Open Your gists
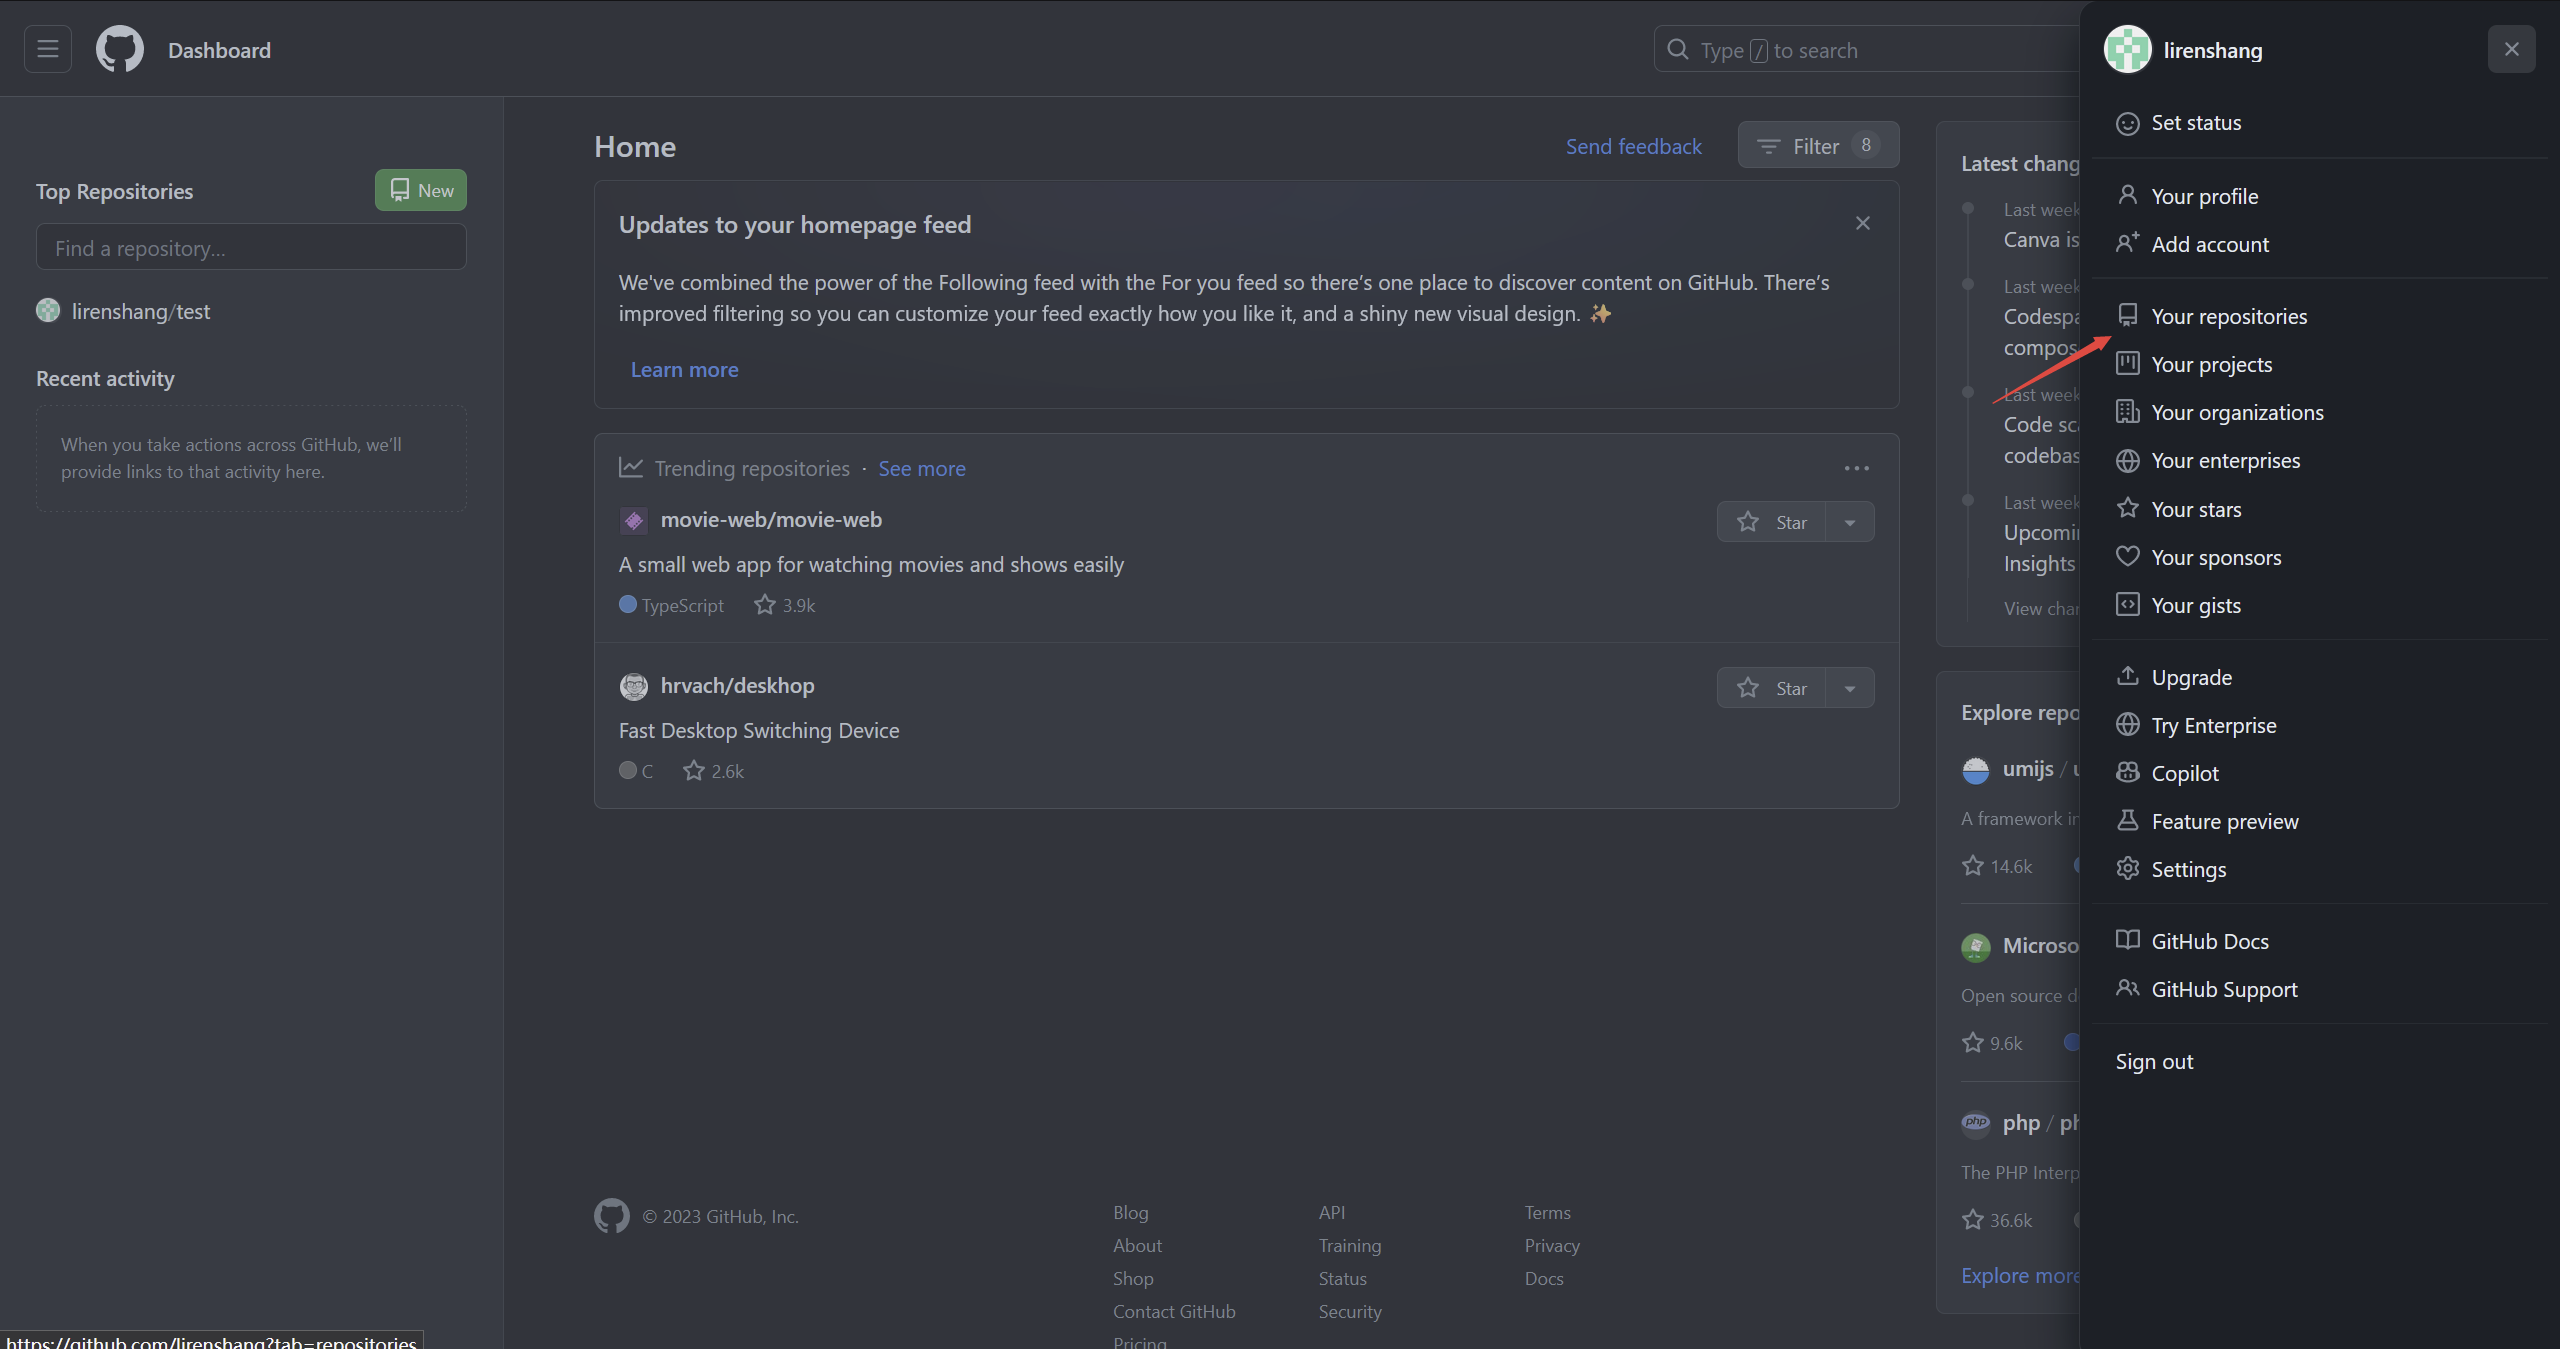 [x=2320, y=606]
